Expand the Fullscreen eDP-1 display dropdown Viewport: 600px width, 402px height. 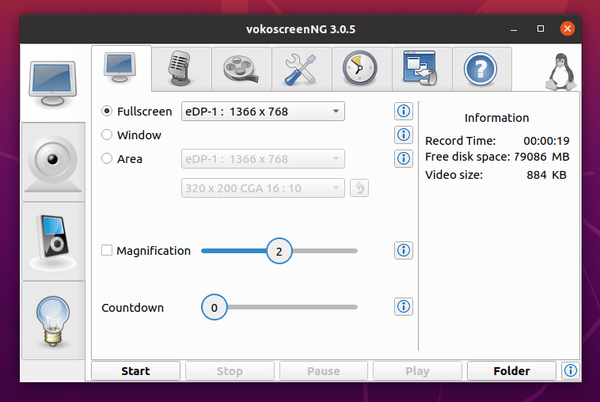coord(263,111)
